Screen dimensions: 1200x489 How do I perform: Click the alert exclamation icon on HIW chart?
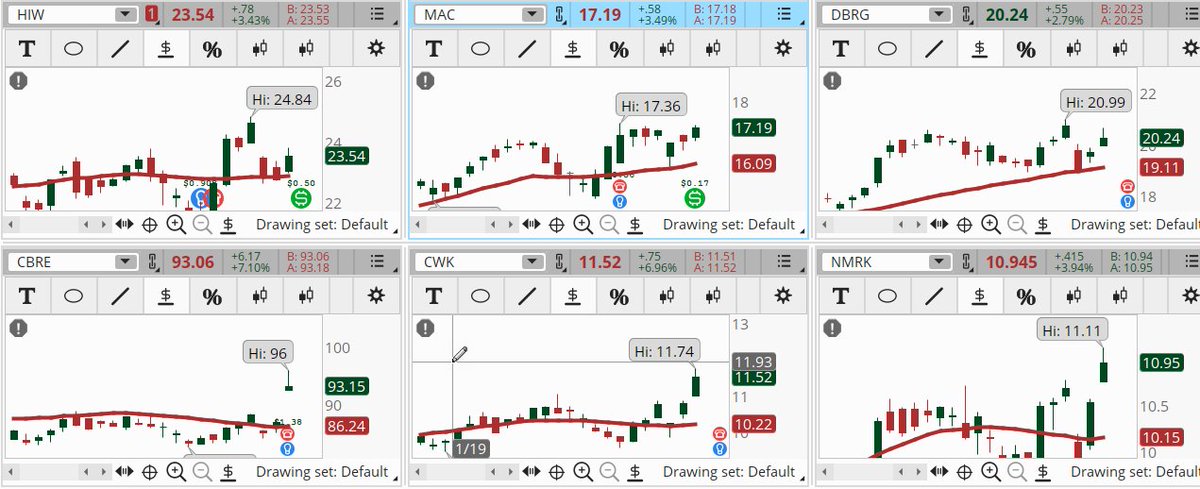[18, 81]
